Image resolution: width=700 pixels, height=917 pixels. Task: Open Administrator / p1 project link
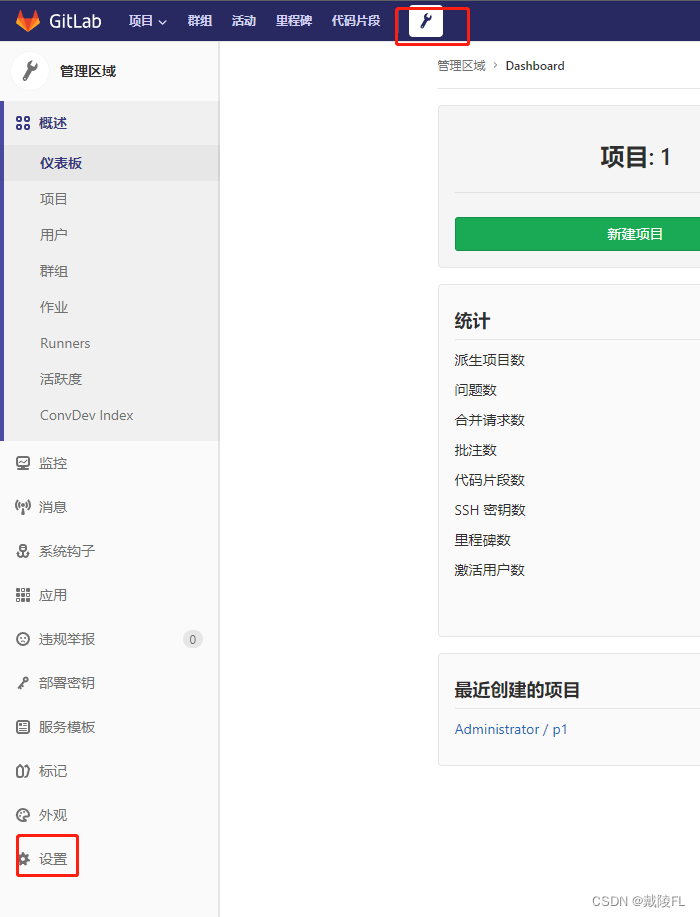[511, 729]
